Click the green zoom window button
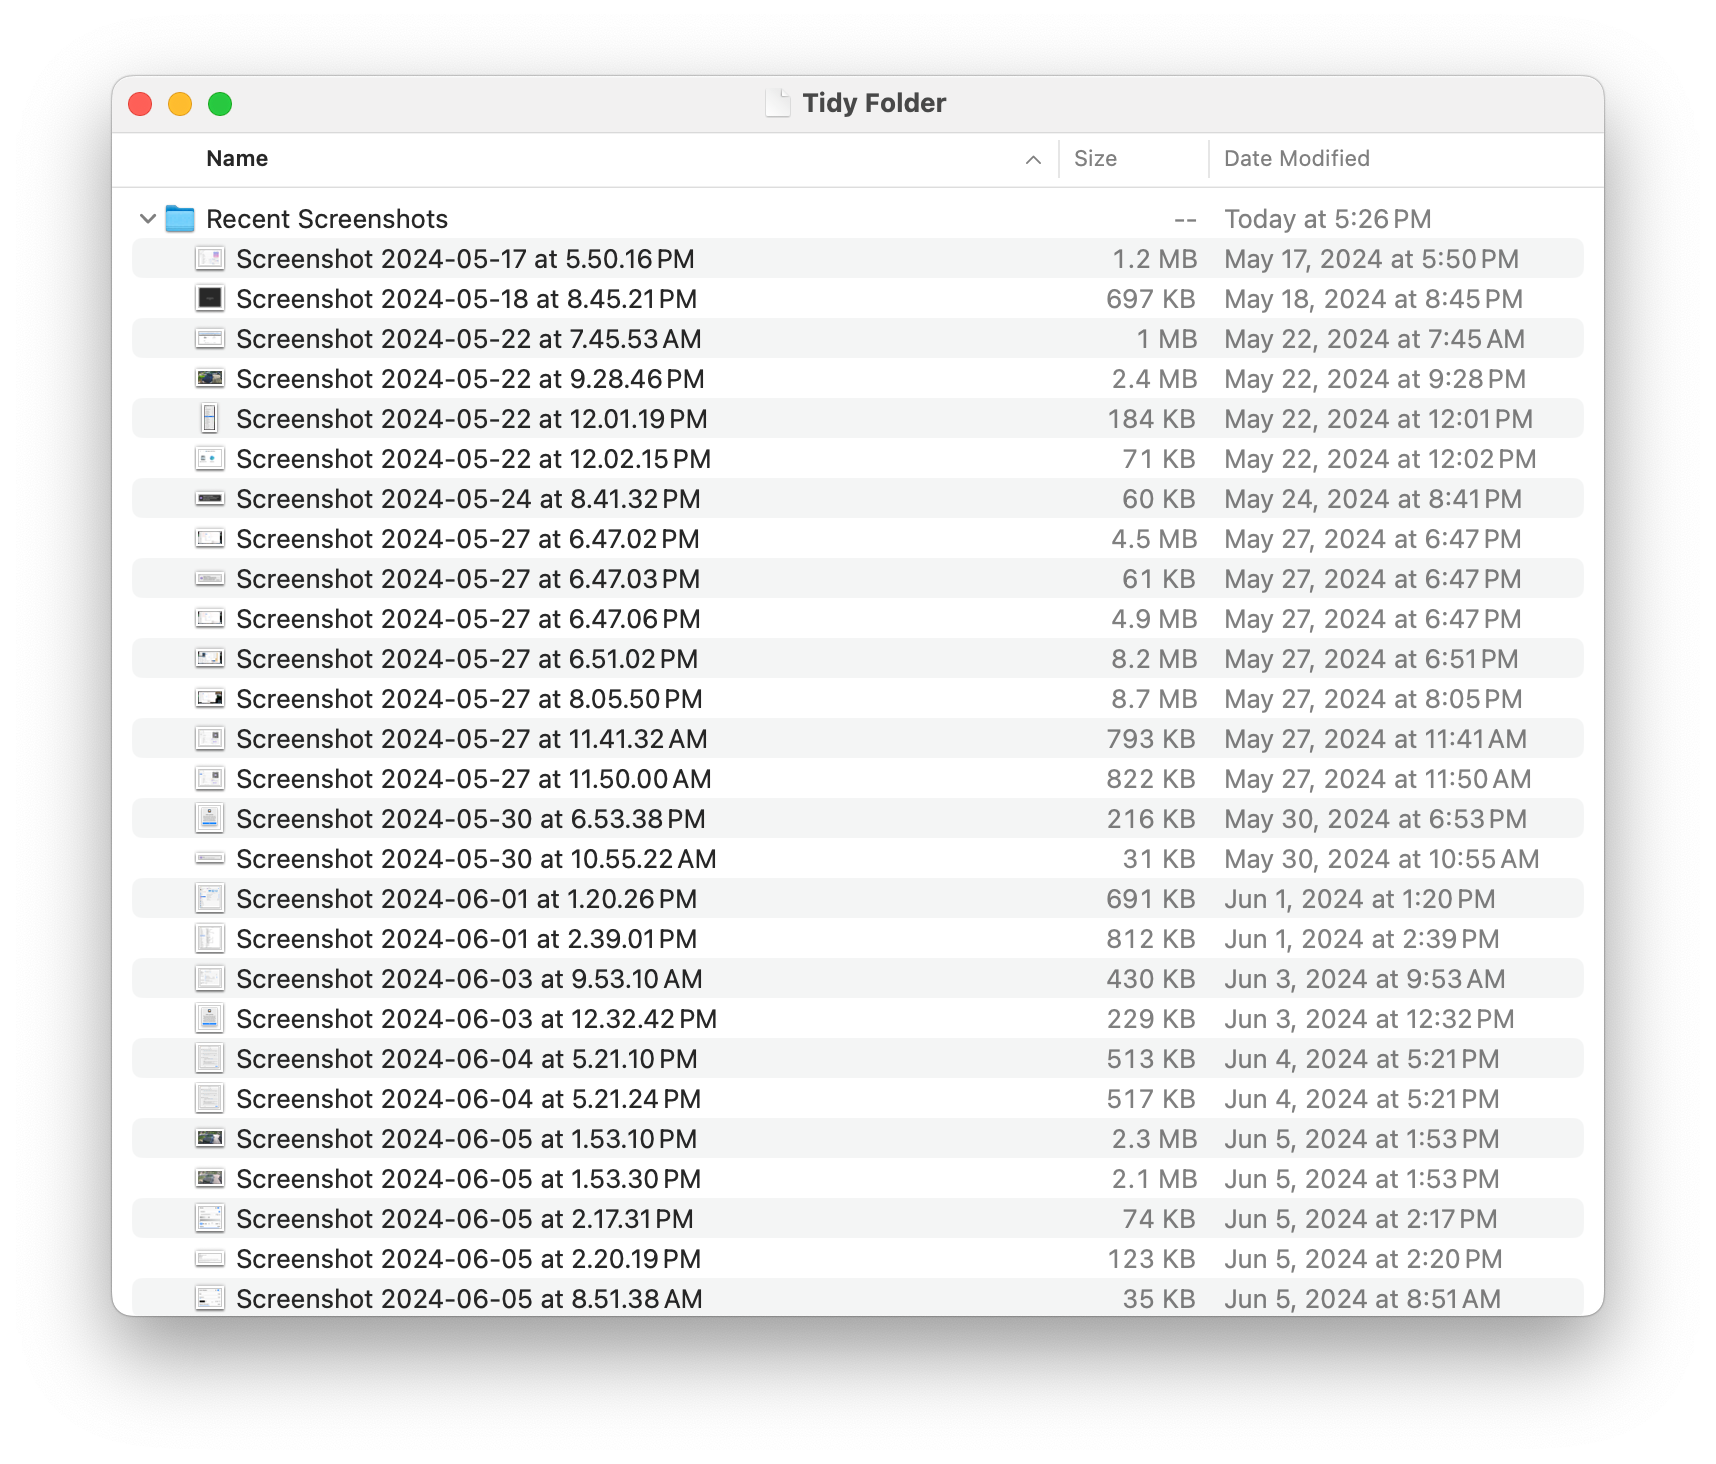 (220, 104)
